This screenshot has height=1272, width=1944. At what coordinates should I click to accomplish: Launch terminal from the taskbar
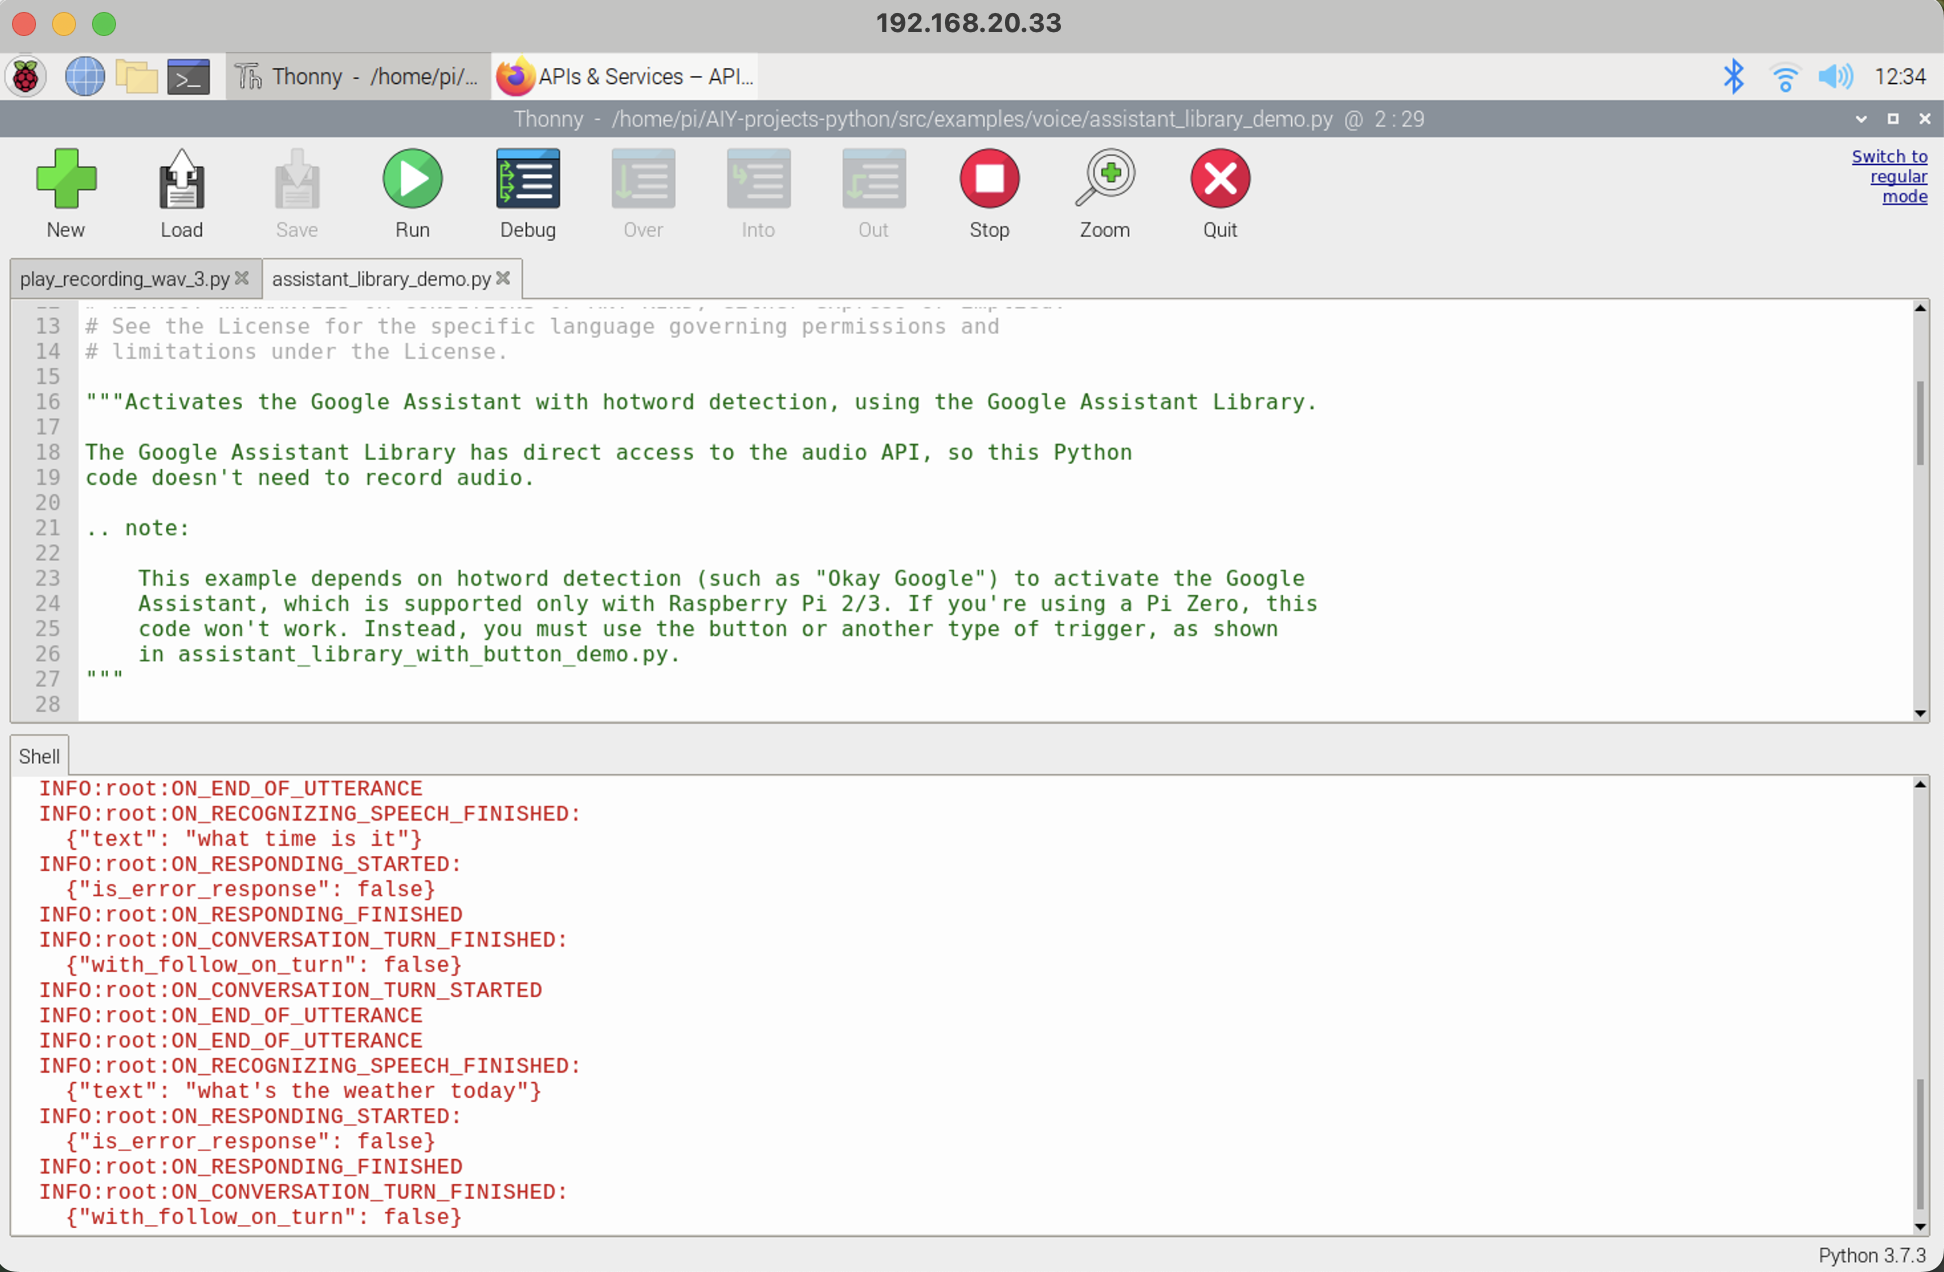click(188, 77)
